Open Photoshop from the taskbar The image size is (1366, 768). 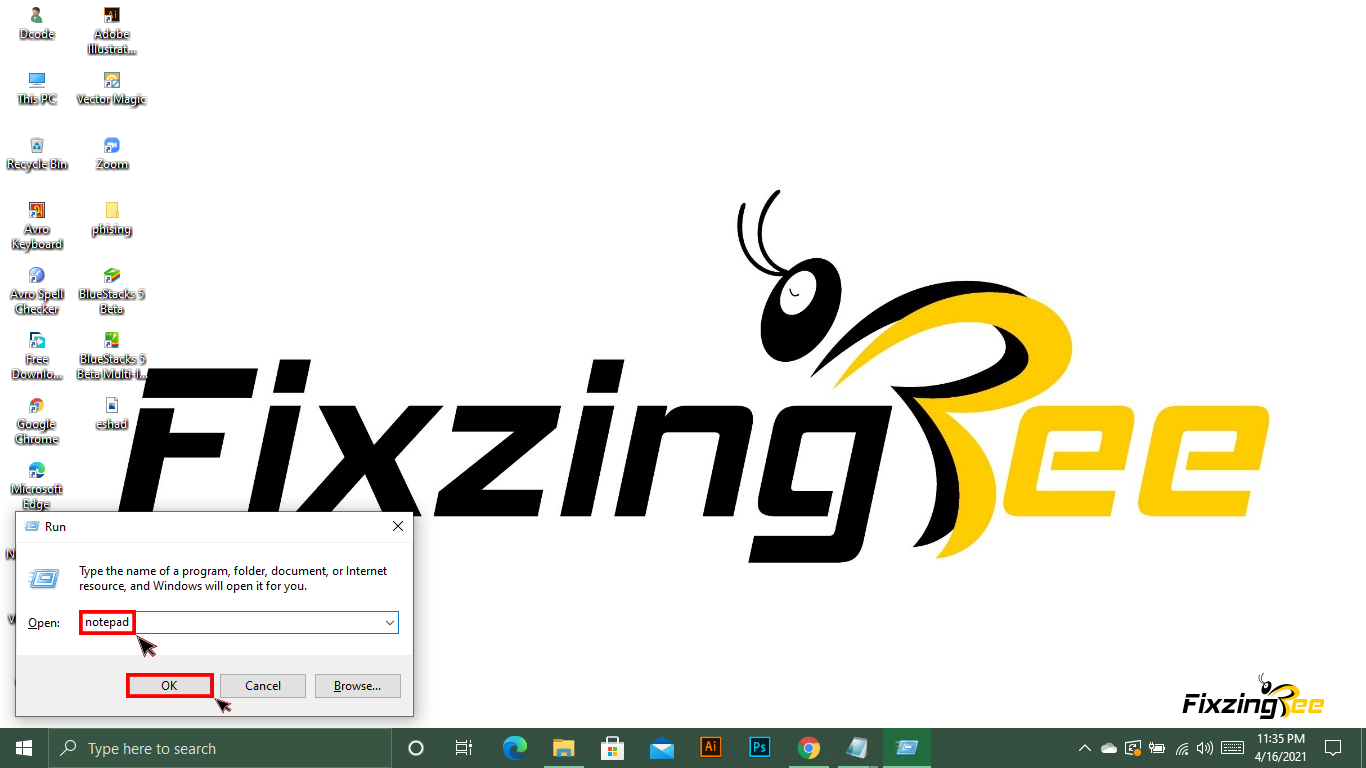point(759,748)
